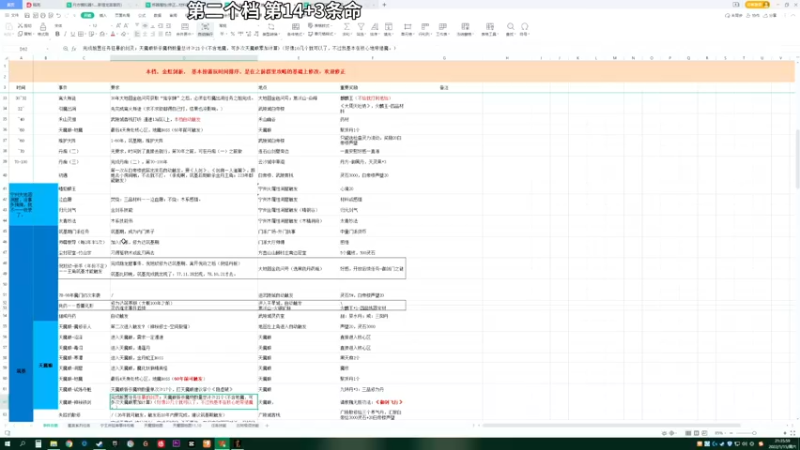Click the Symbol omega icon

point(524,29)
